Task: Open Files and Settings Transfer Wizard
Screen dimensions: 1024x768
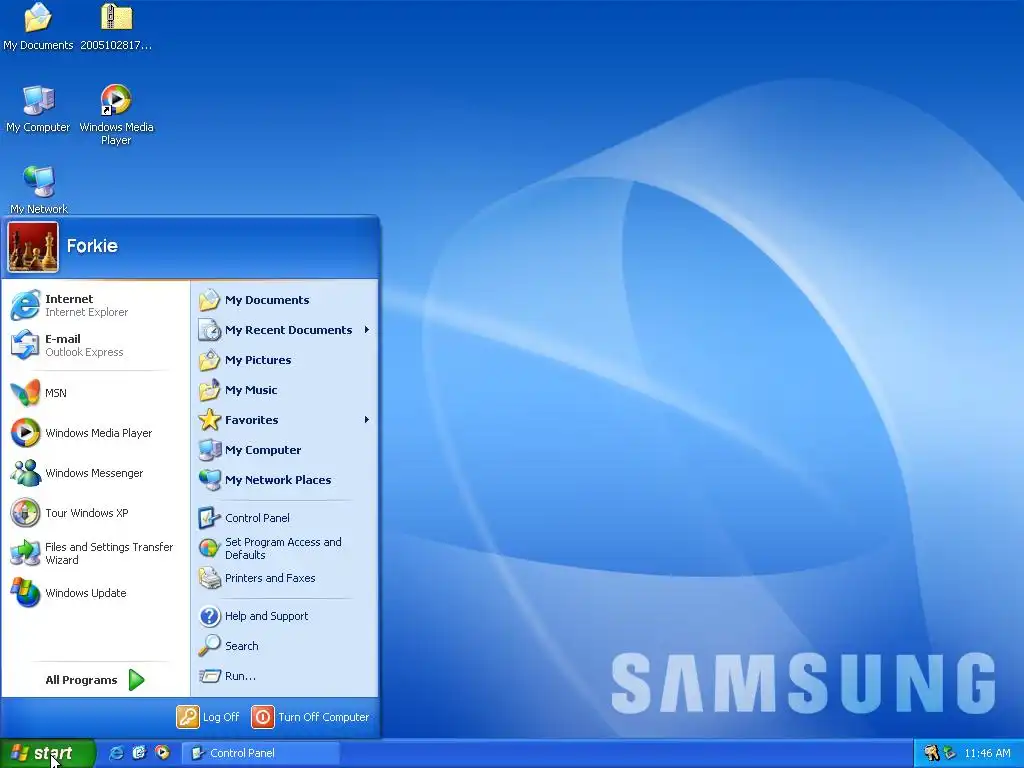Action: pyautogui.click(x=95, y=553)
